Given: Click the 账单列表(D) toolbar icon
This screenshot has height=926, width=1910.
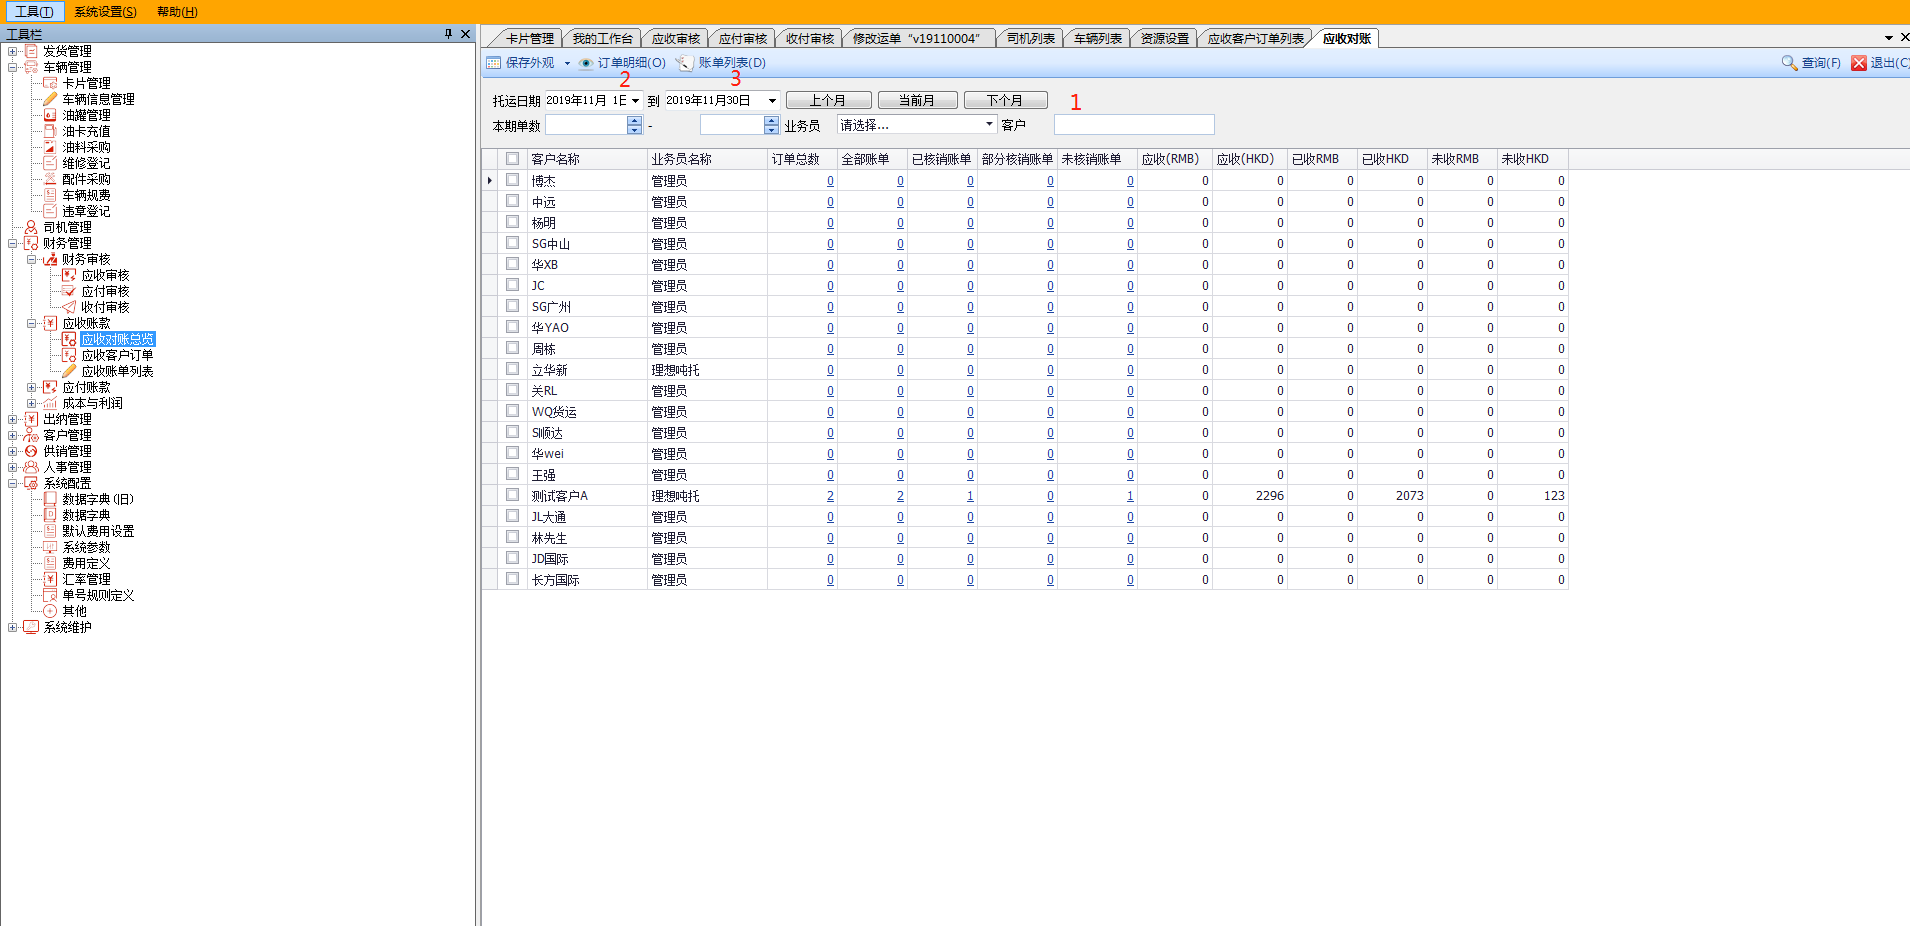Looking at the screenshot, I should click(685, 63).
